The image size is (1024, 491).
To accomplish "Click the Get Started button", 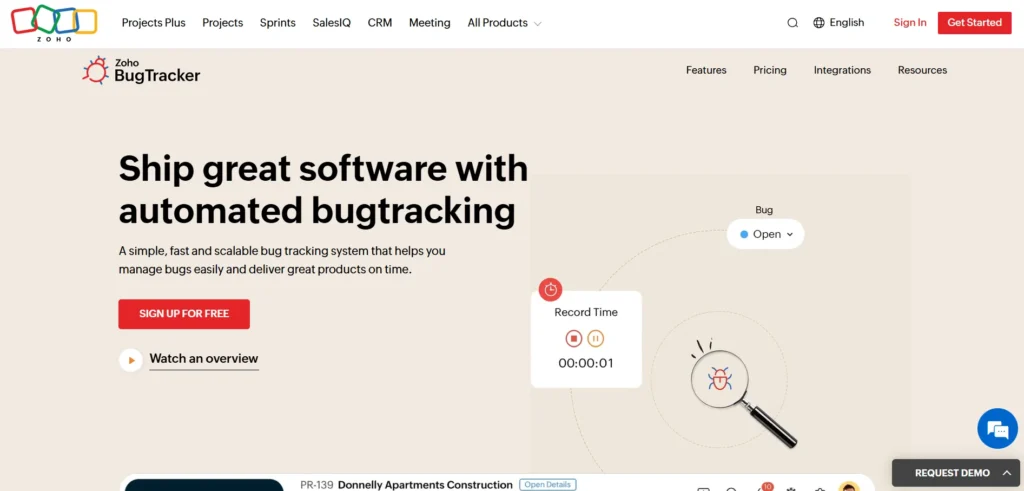I will (x=974, y=23).
